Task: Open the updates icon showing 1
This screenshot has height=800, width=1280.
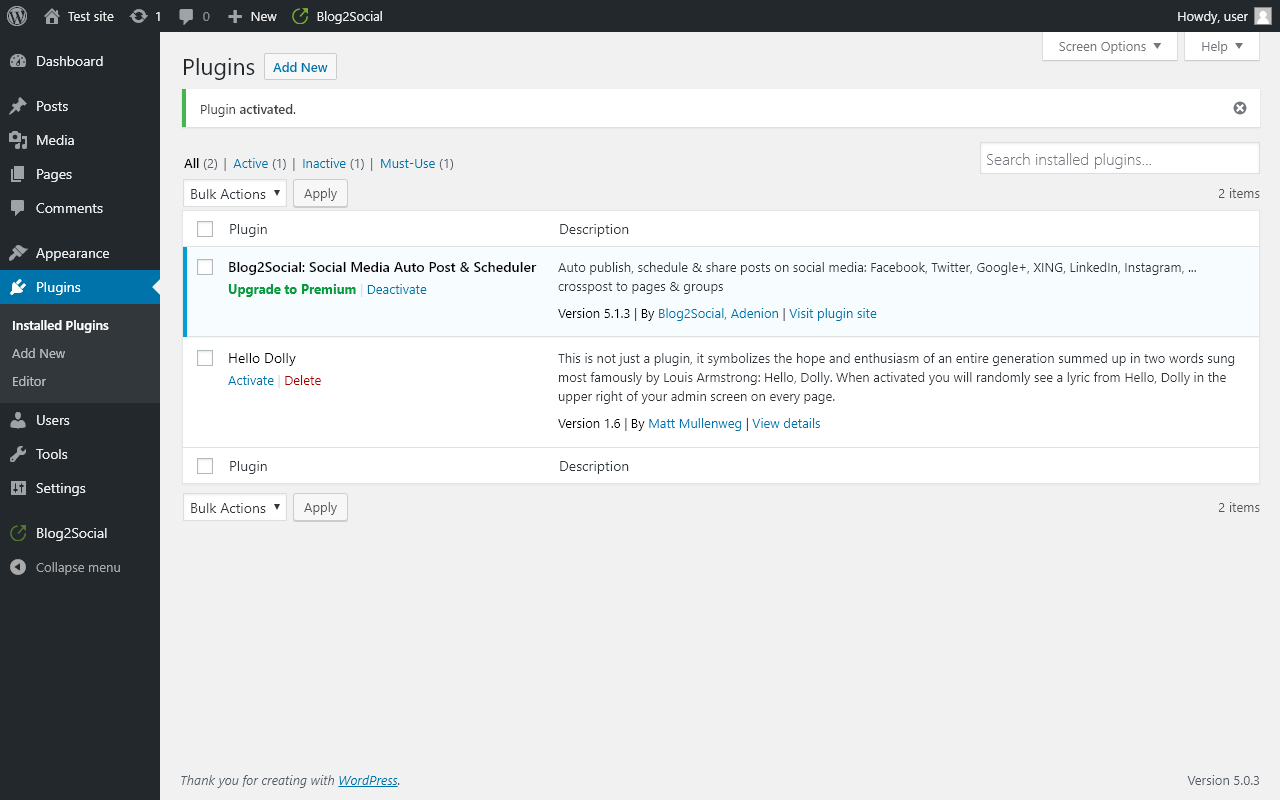Action: [x=139, y=16]
